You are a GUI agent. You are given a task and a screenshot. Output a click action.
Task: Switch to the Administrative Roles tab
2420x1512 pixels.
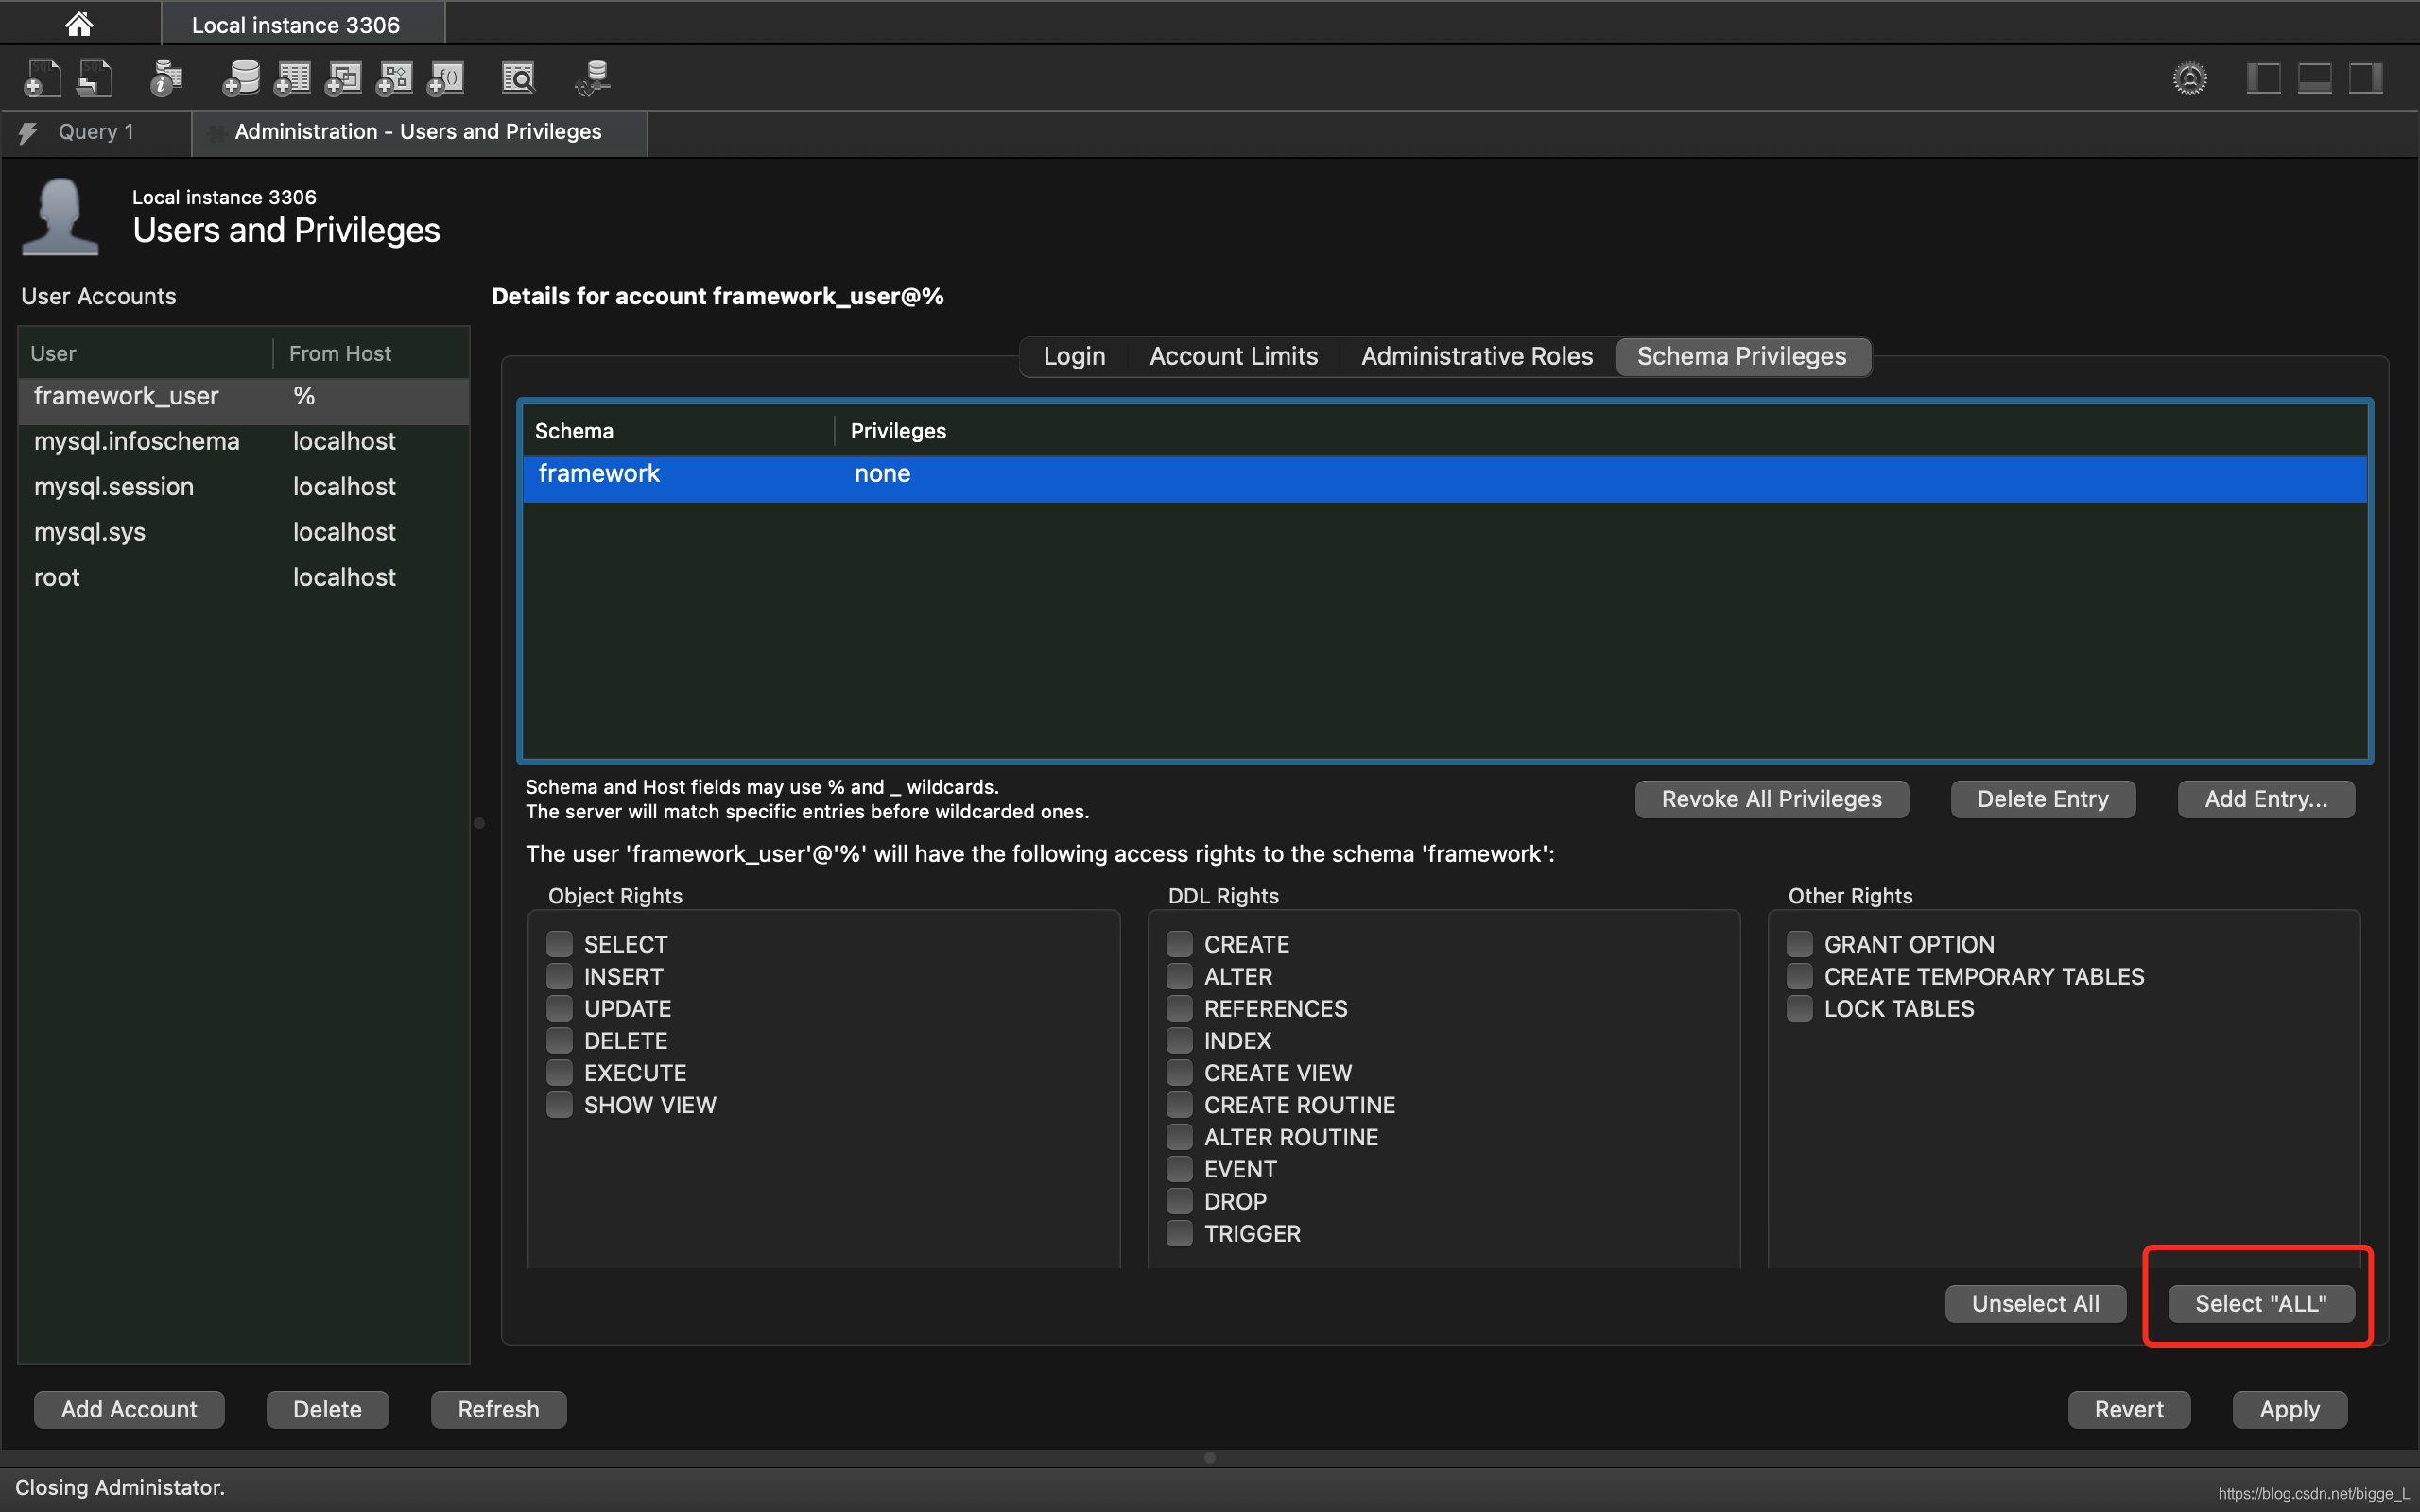[1478, 357]
